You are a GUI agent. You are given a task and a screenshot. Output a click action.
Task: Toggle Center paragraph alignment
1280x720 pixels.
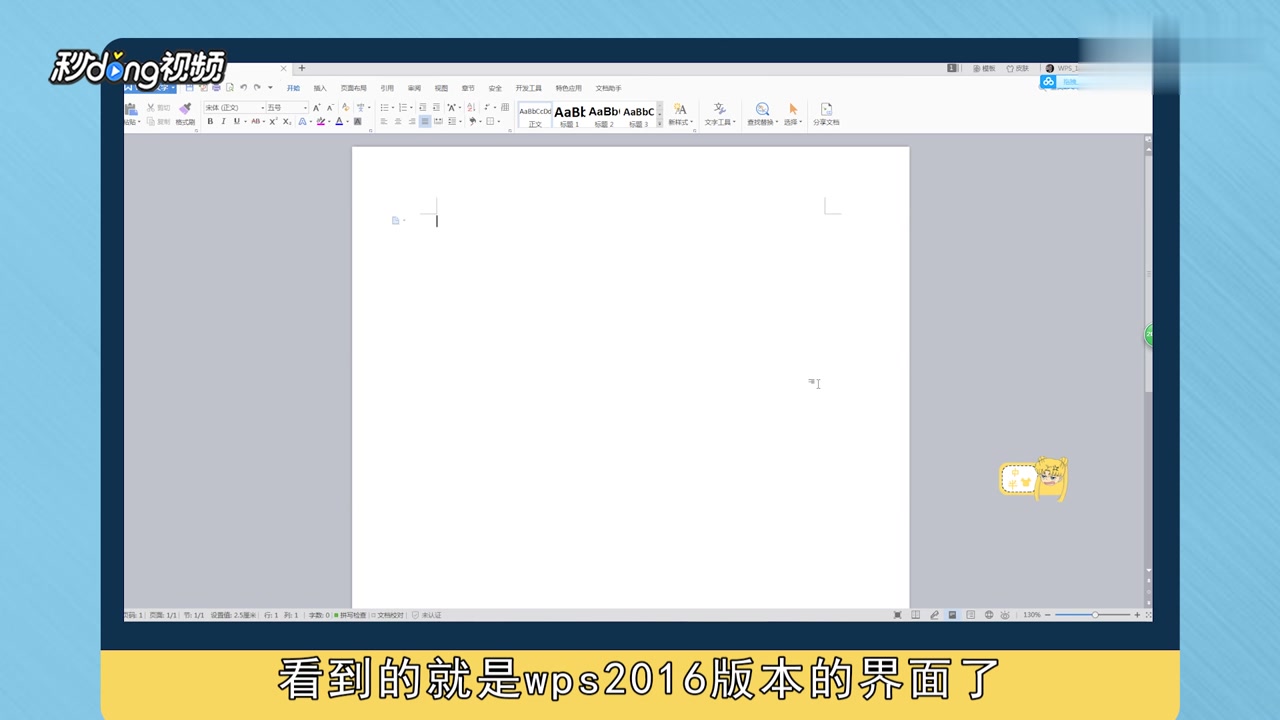click(x=398, y=121)
